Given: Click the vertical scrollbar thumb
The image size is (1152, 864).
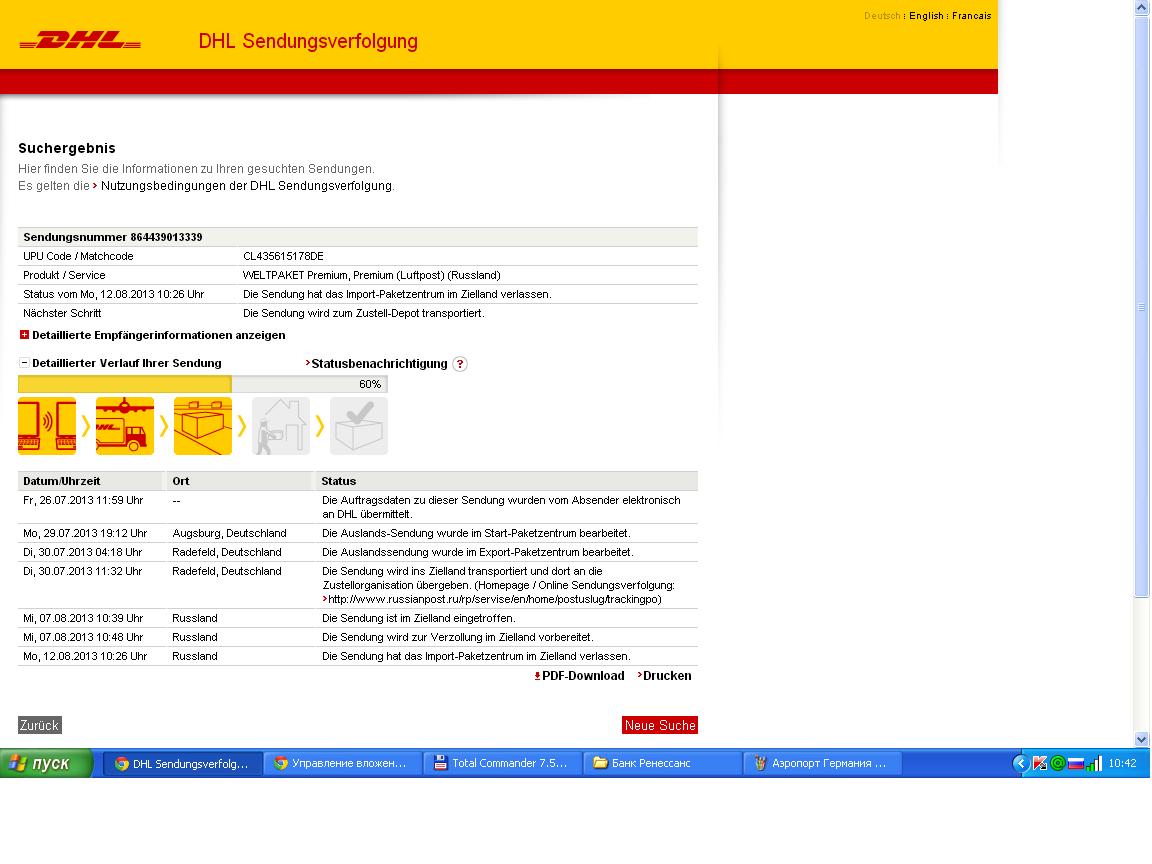Looking at the screenshot, I should coord(1142,306).
